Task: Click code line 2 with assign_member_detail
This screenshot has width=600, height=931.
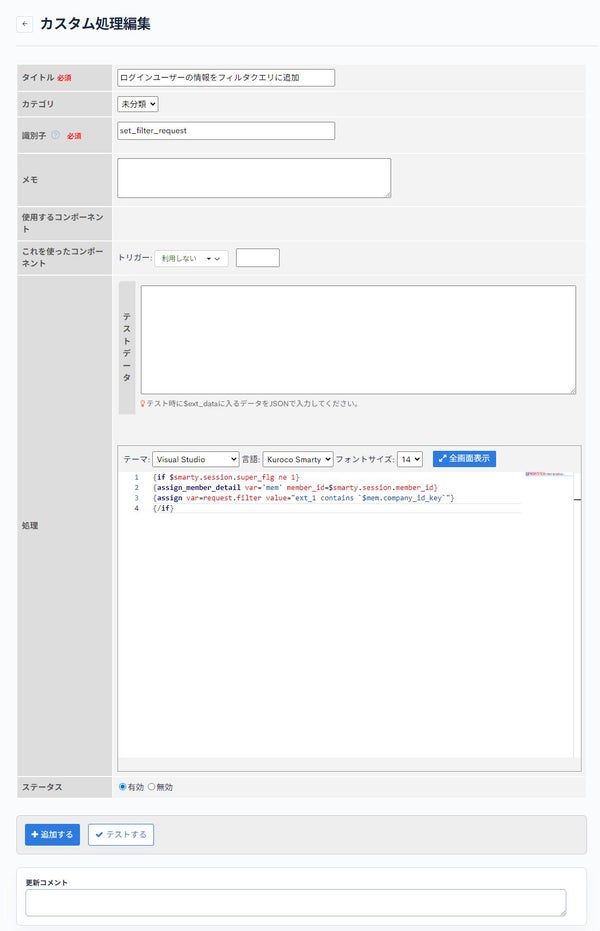Action: click(x=295, y=487)
